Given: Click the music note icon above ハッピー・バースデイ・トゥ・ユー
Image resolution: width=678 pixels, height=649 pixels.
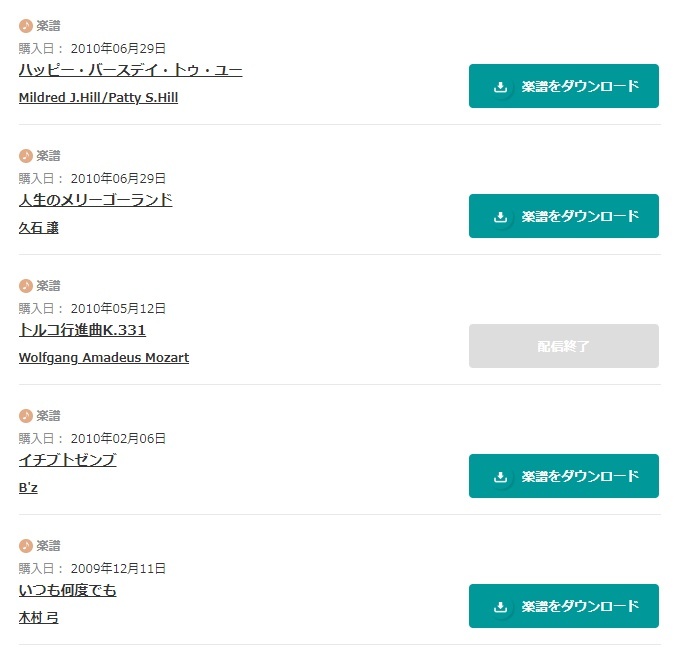Looking at the screenshot, I should pos(26,26).
